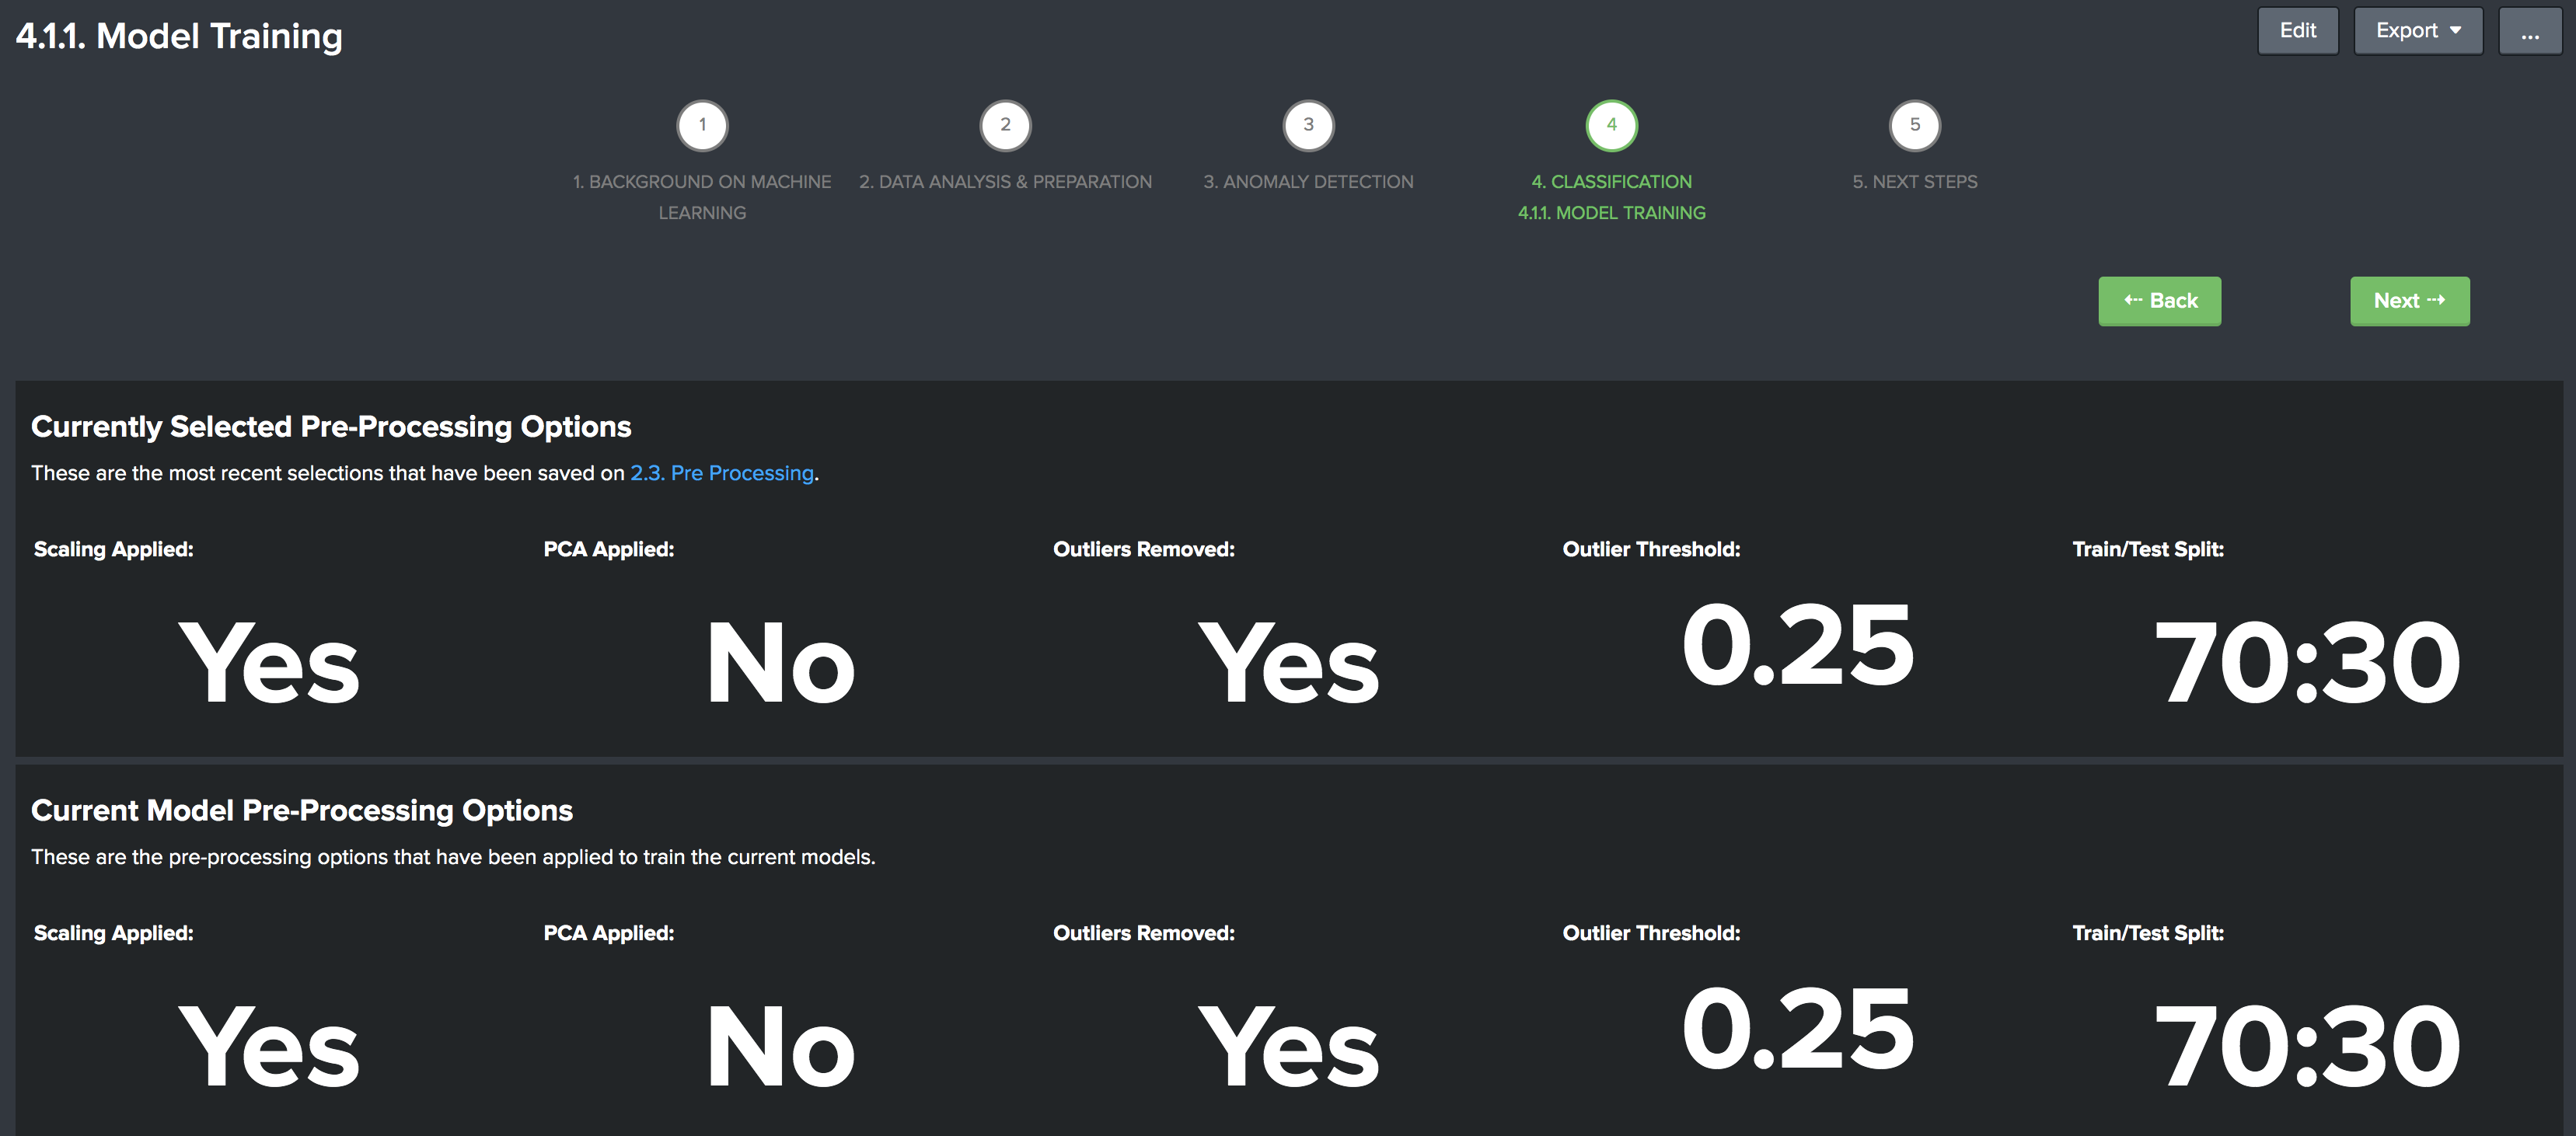Image resolution: width=2576 pixels, height=1136 pixels.
Task: Click the green Next button
Action: click(x=2409, y=301)
